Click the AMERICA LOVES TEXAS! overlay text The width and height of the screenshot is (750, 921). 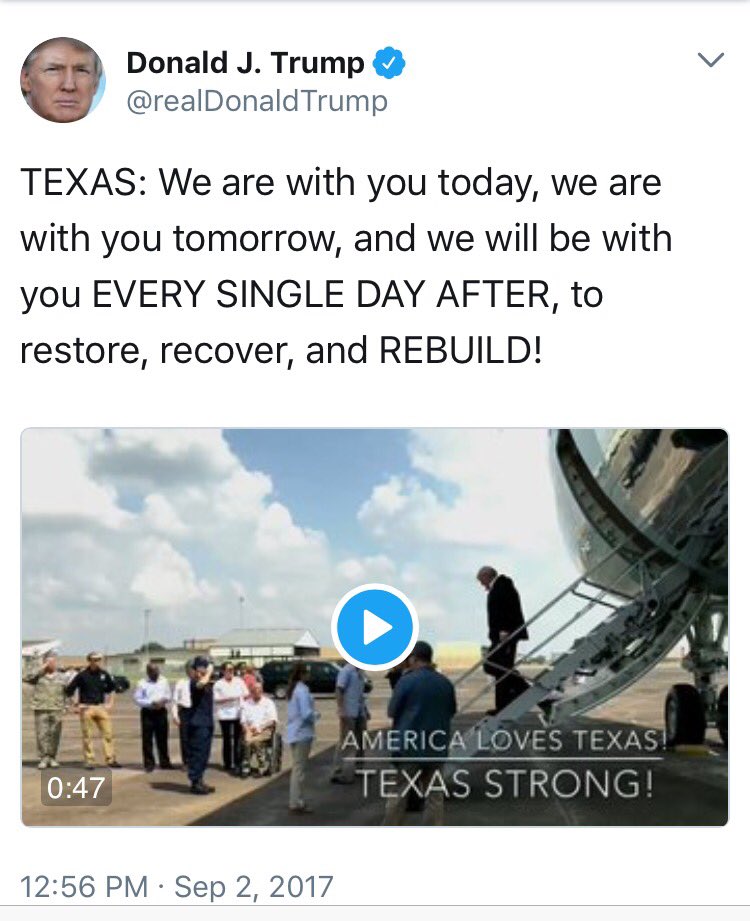click(503, 740)
